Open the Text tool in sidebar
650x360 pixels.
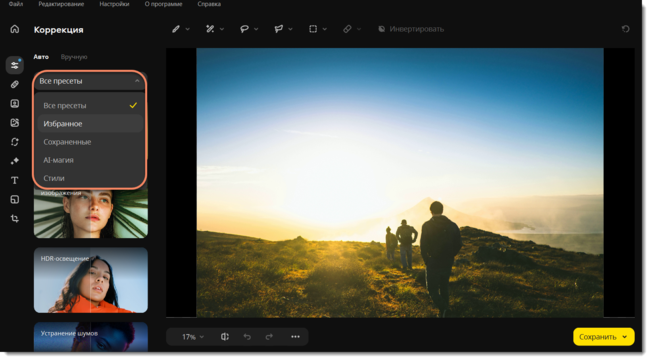[x=15, y=180]
